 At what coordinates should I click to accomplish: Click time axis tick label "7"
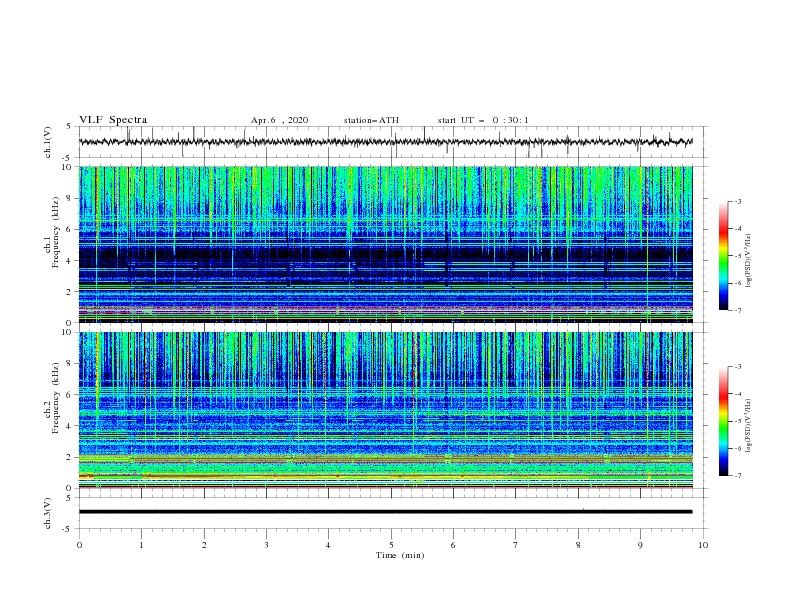(516, 545)
